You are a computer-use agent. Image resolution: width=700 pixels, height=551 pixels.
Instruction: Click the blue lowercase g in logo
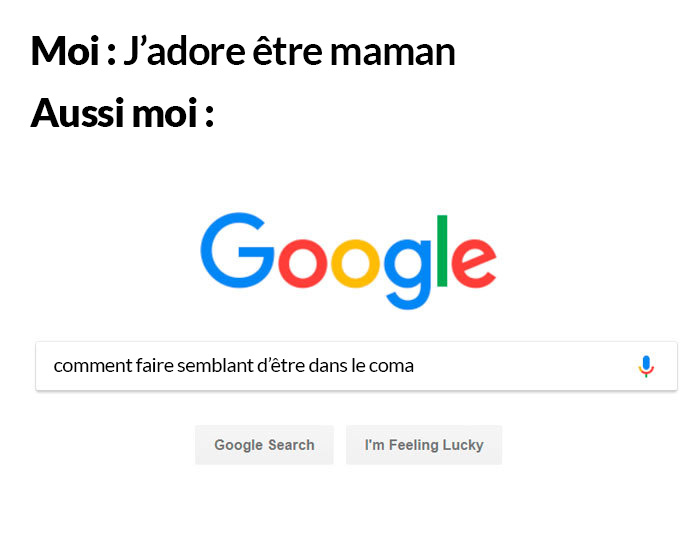point(408,274)
